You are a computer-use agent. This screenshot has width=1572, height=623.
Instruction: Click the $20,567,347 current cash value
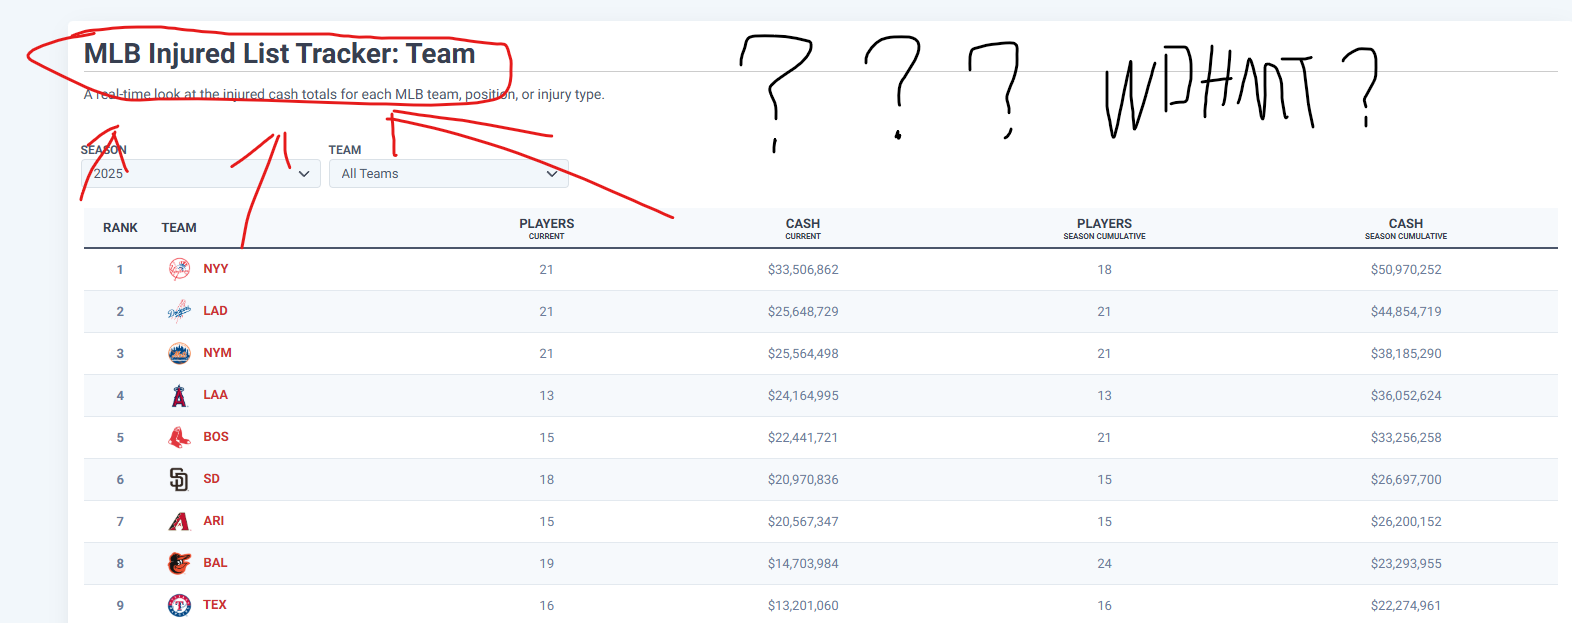(x=803, y=522)
